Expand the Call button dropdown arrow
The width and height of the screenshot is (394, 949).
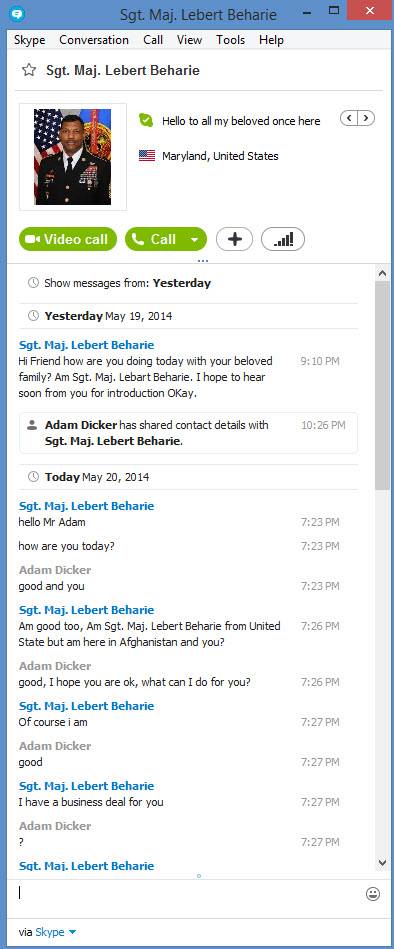[194, 240]
